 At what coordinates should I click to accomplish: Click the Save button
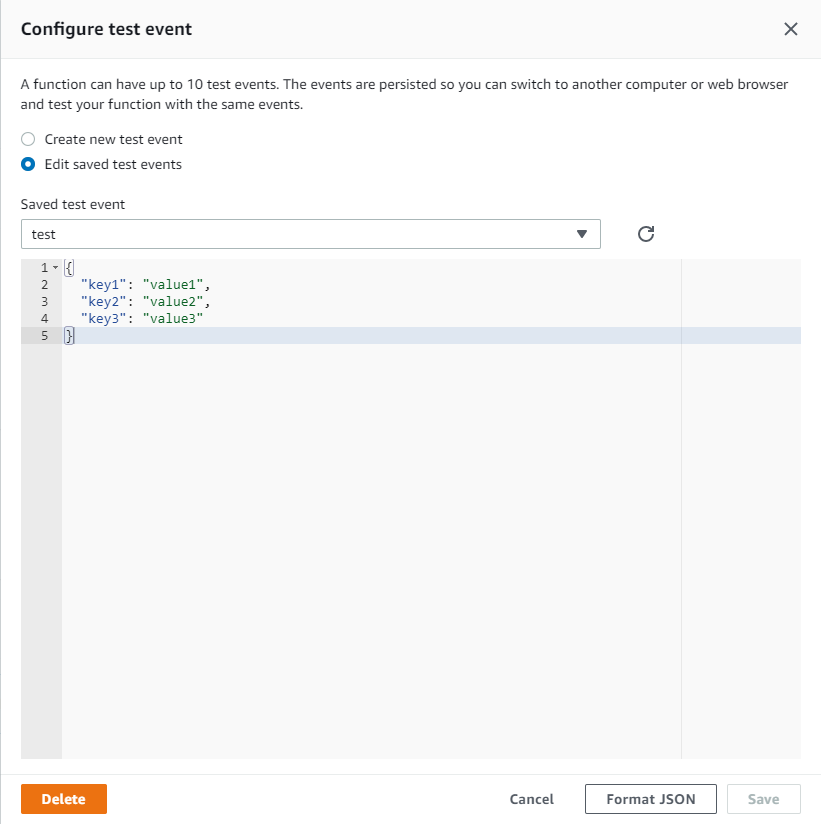click(x=763, y=798)
